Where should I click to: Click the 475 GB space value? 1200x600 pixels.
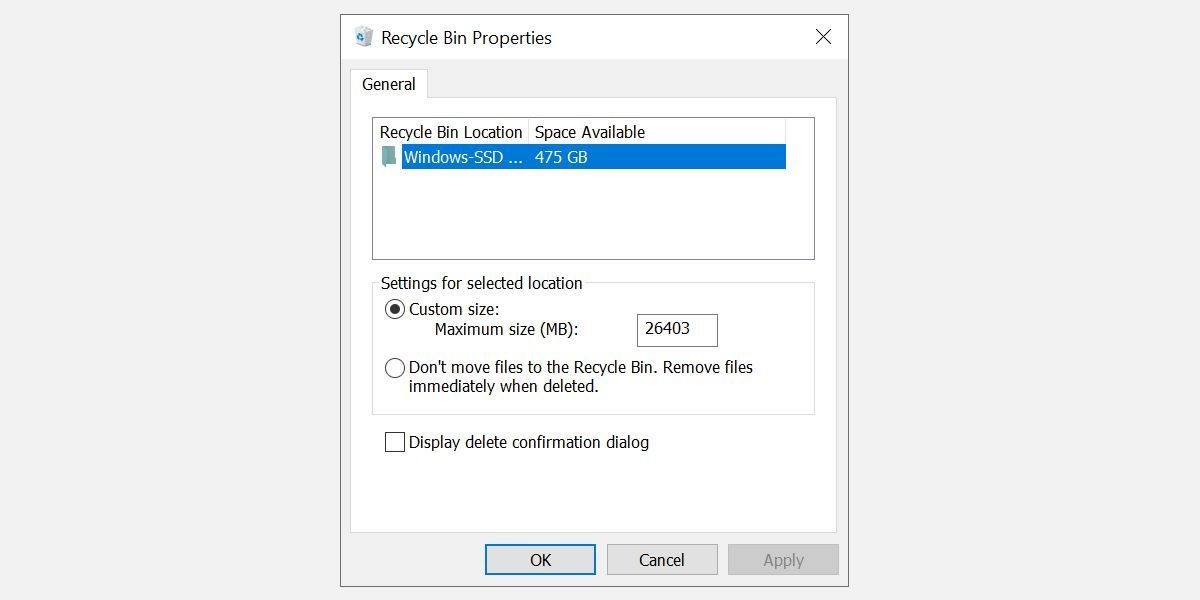coord(561,157)
